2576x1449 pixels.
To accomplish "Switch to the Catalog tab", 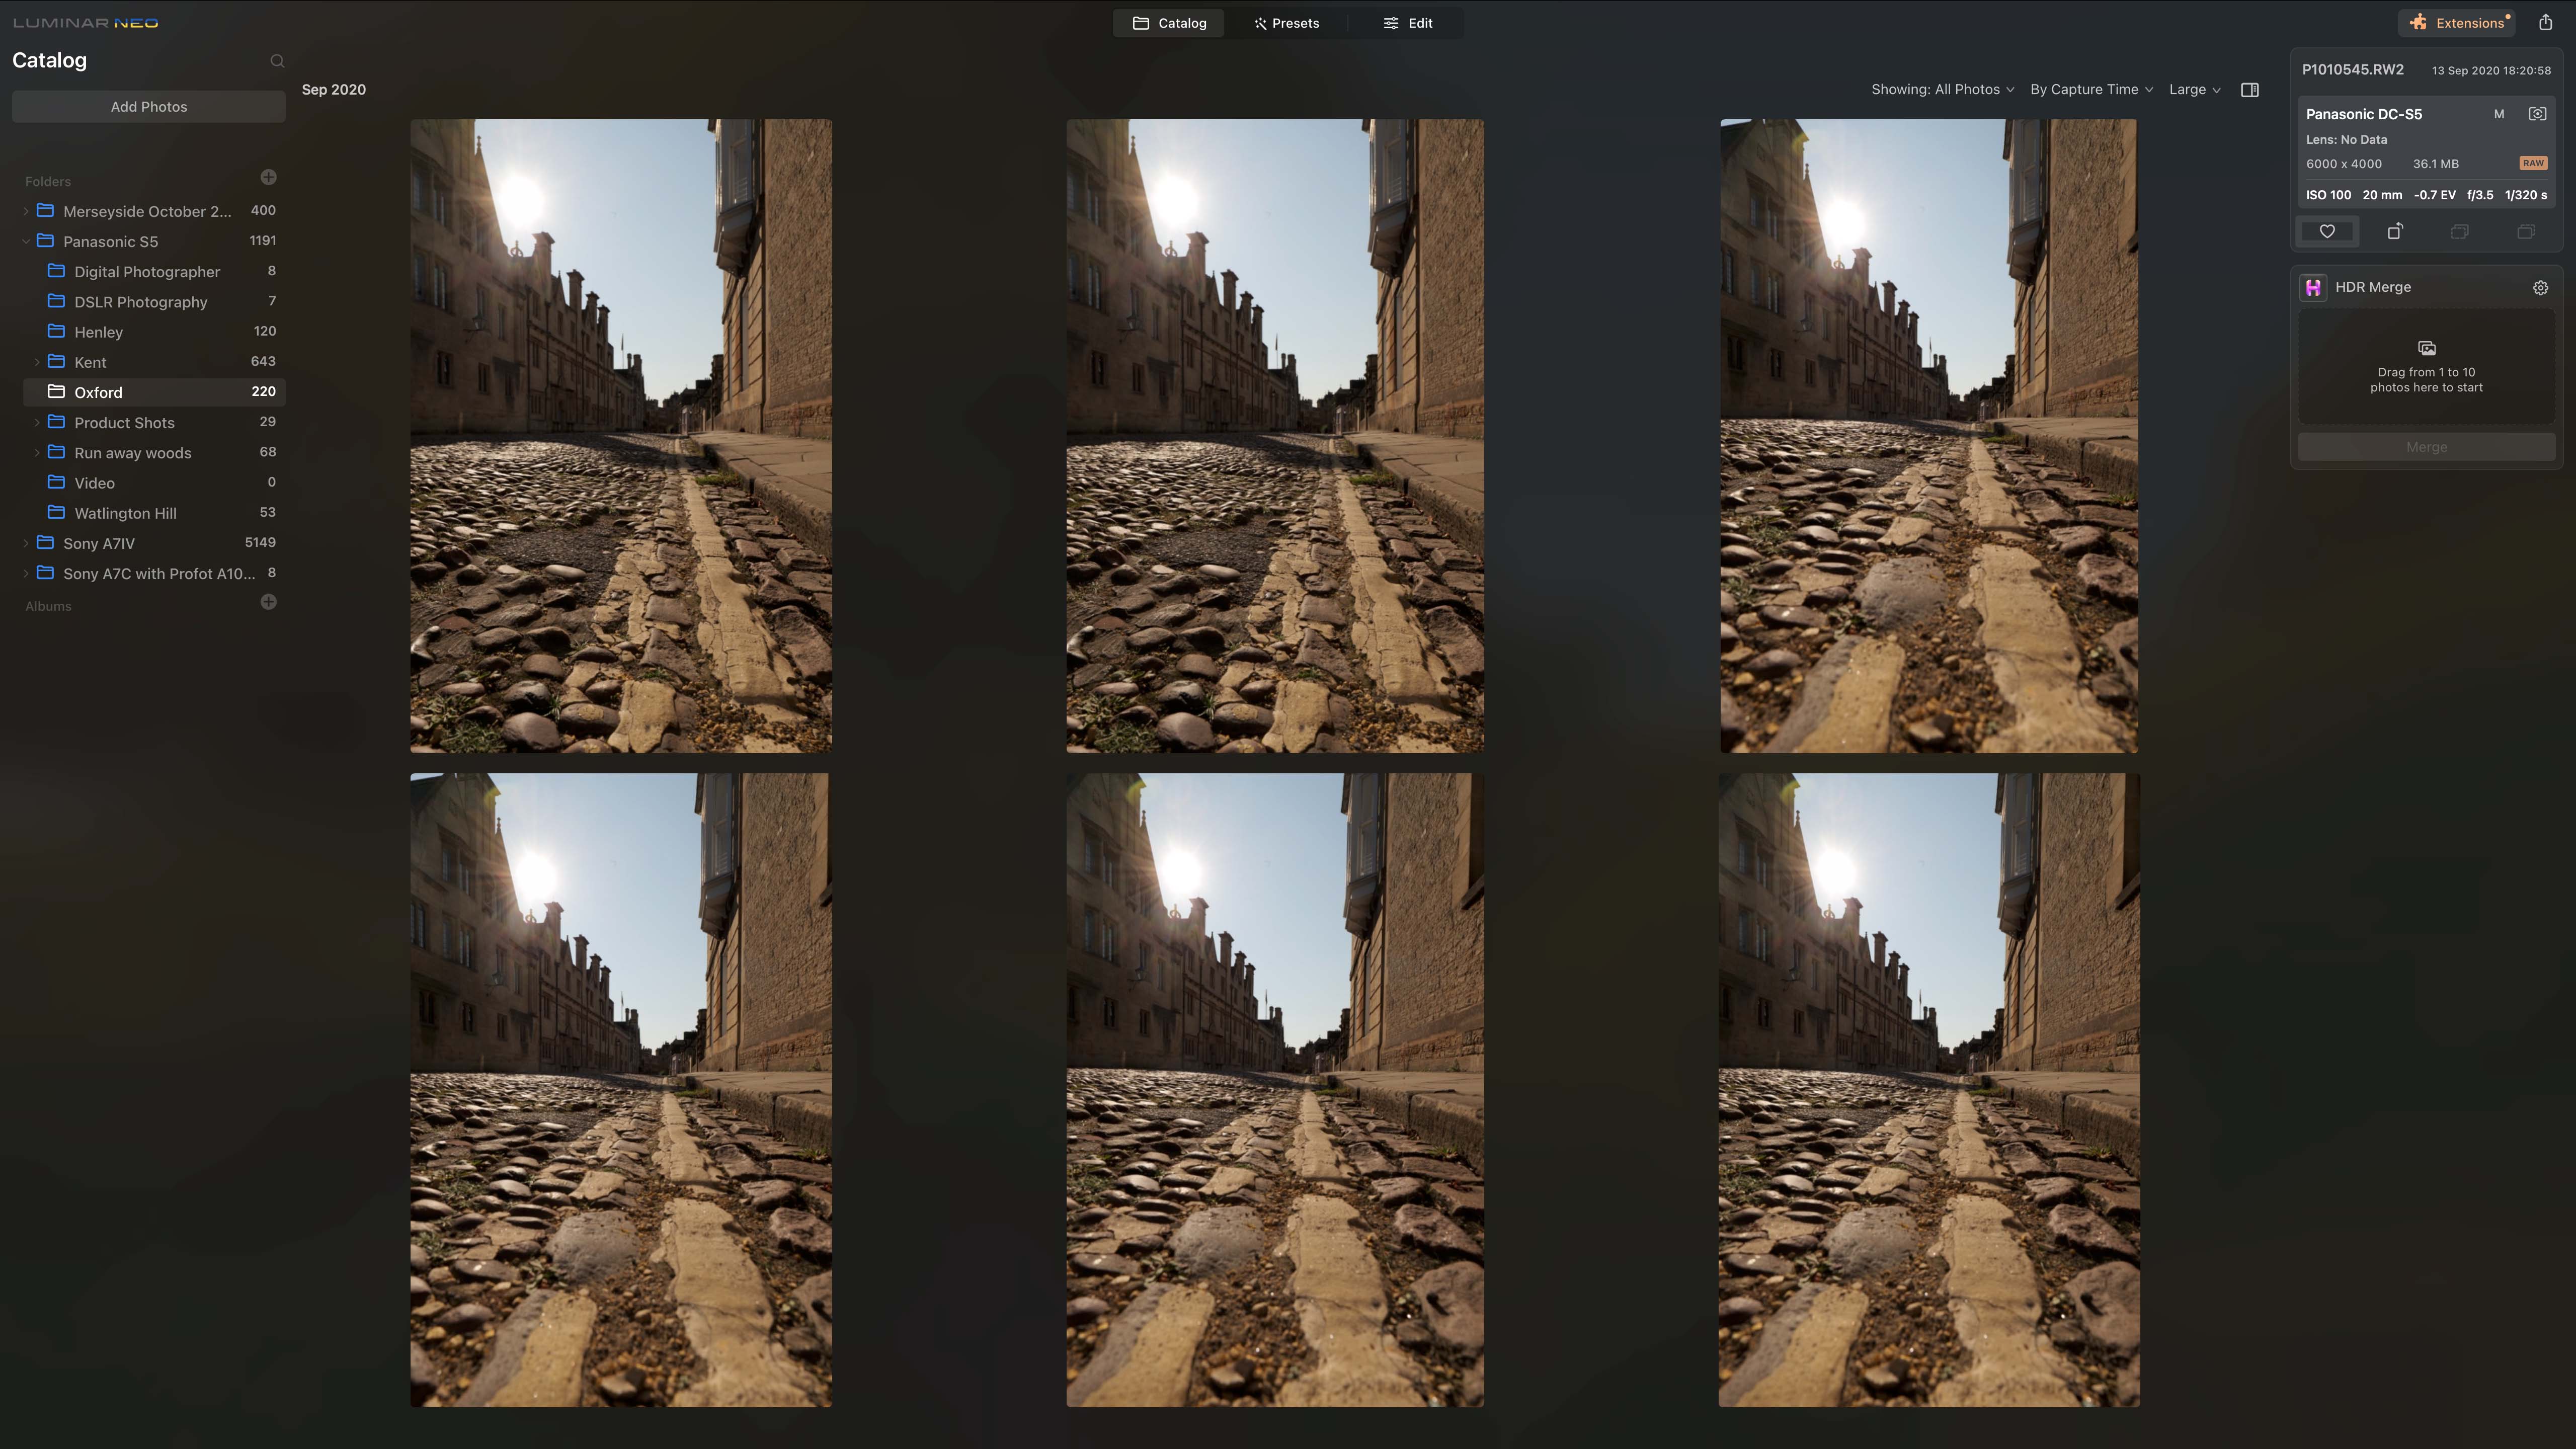I will coord(1169,23).
